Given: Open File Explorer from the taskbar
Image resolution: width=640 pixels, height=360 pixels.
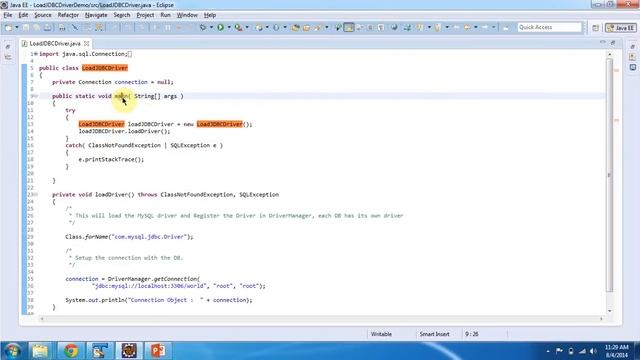Looking at the screenshot, I should tap(40, 351).
